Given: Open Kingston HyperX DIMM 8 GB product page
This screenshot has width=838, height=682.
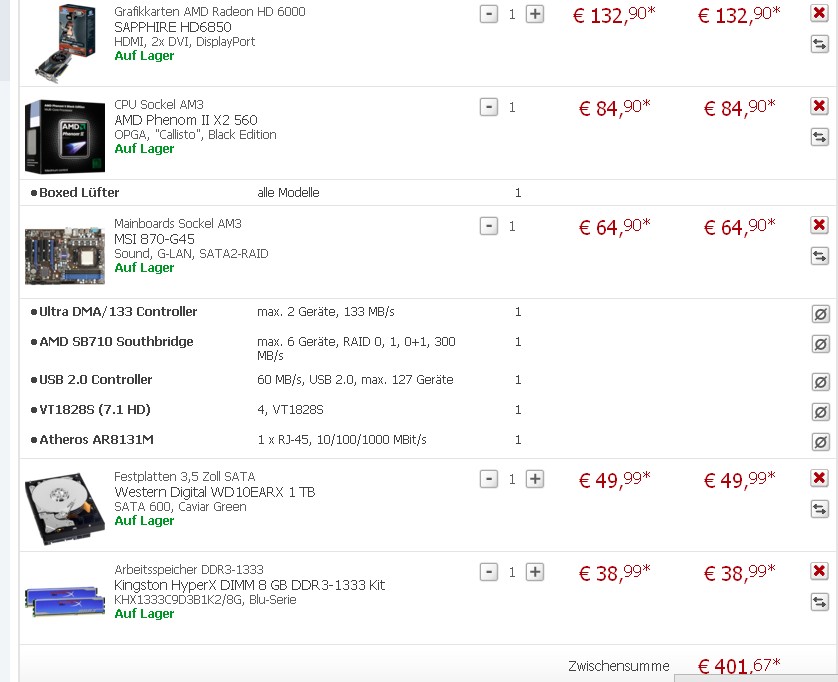Looking at the screenshot, I should (x=249, y=585).
